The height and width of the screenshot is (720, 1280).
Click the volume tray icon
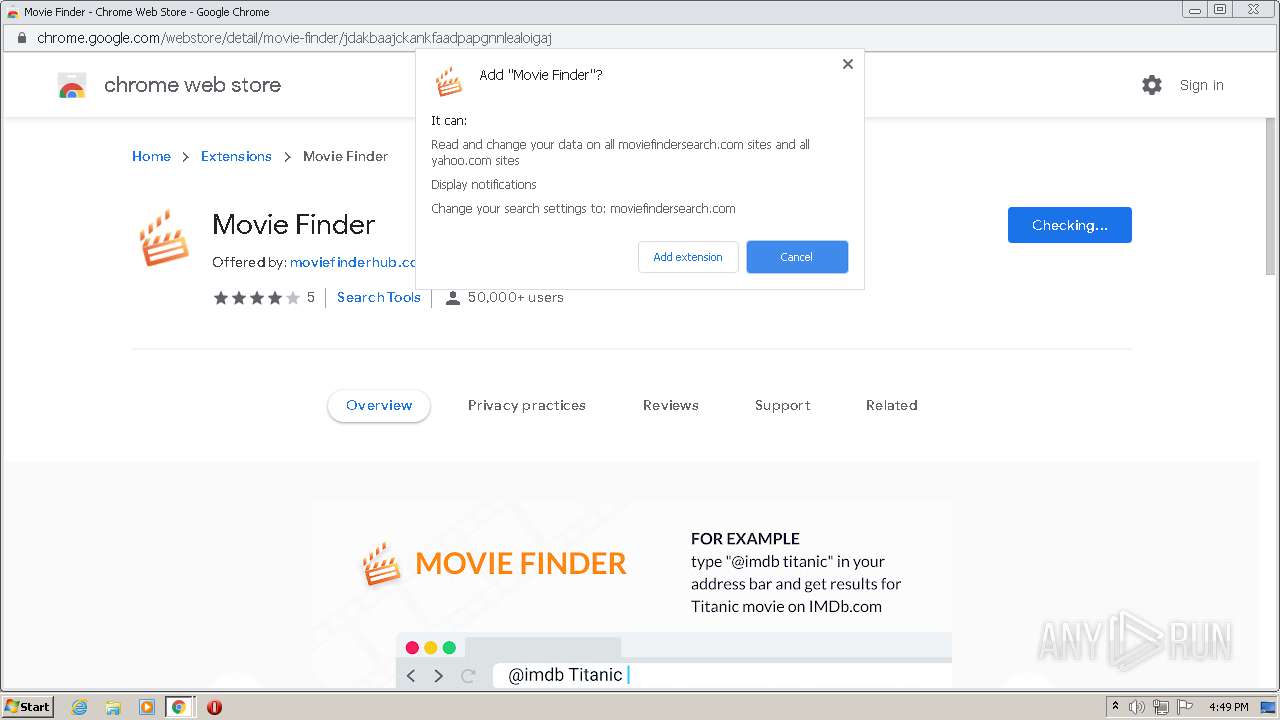point(1137,707)
